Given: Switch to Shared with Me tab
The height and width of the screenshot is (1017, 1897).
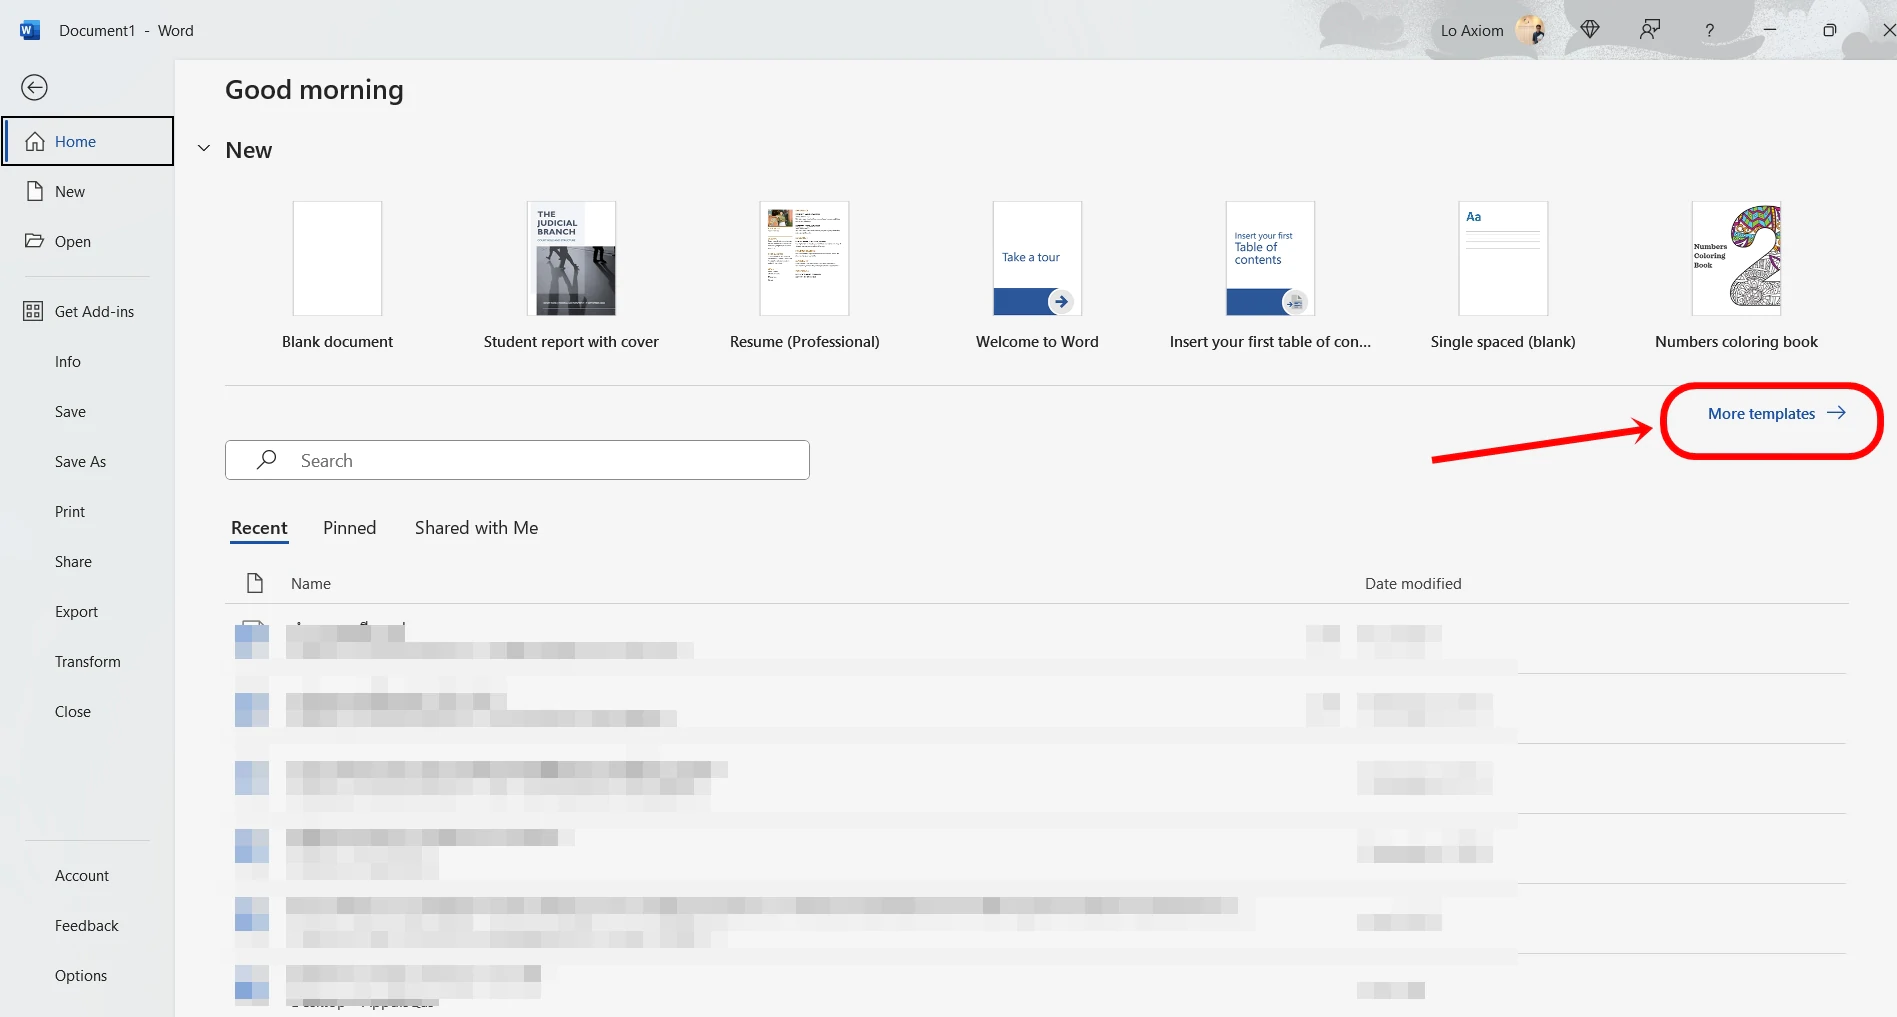Looking at the screenshot, I should pos(476,528).
